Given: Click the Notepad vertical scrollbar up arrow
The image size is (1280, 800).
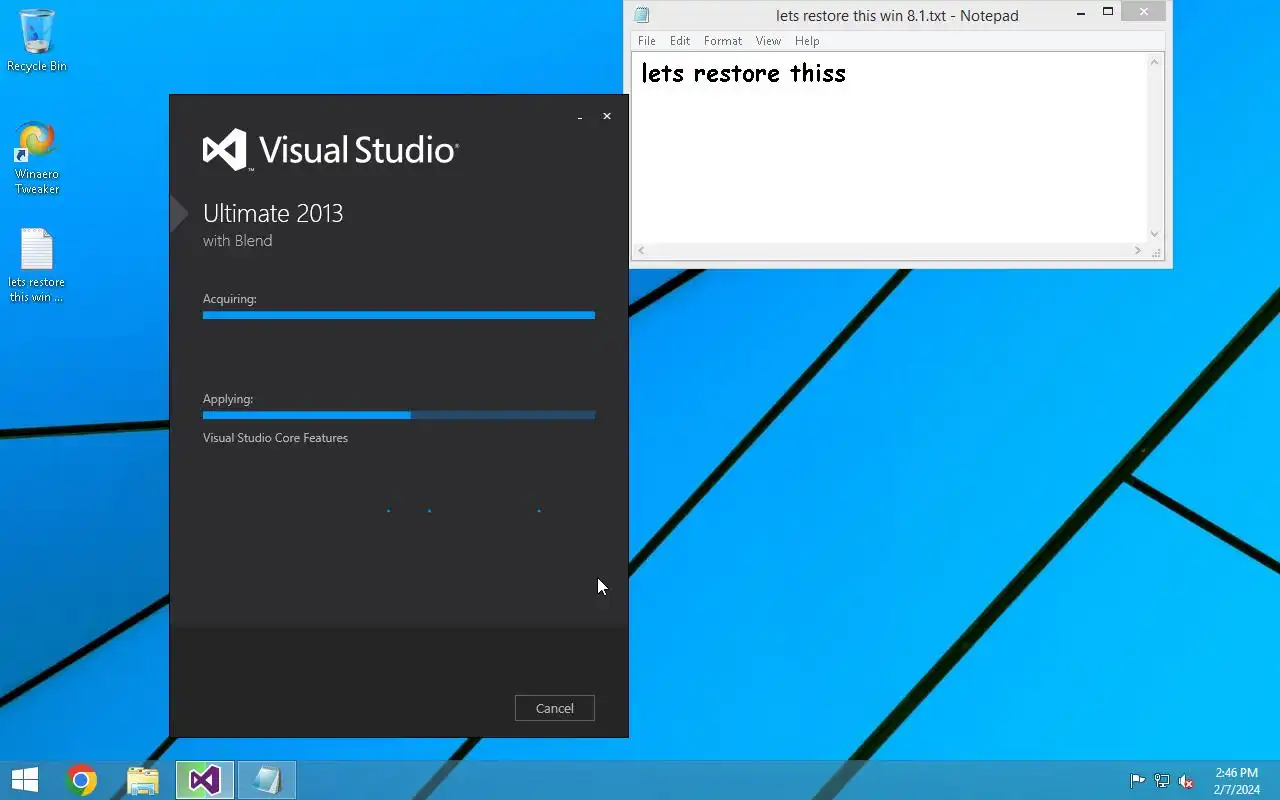Looking at the screenshot, I should click(x=1155, y=62).
